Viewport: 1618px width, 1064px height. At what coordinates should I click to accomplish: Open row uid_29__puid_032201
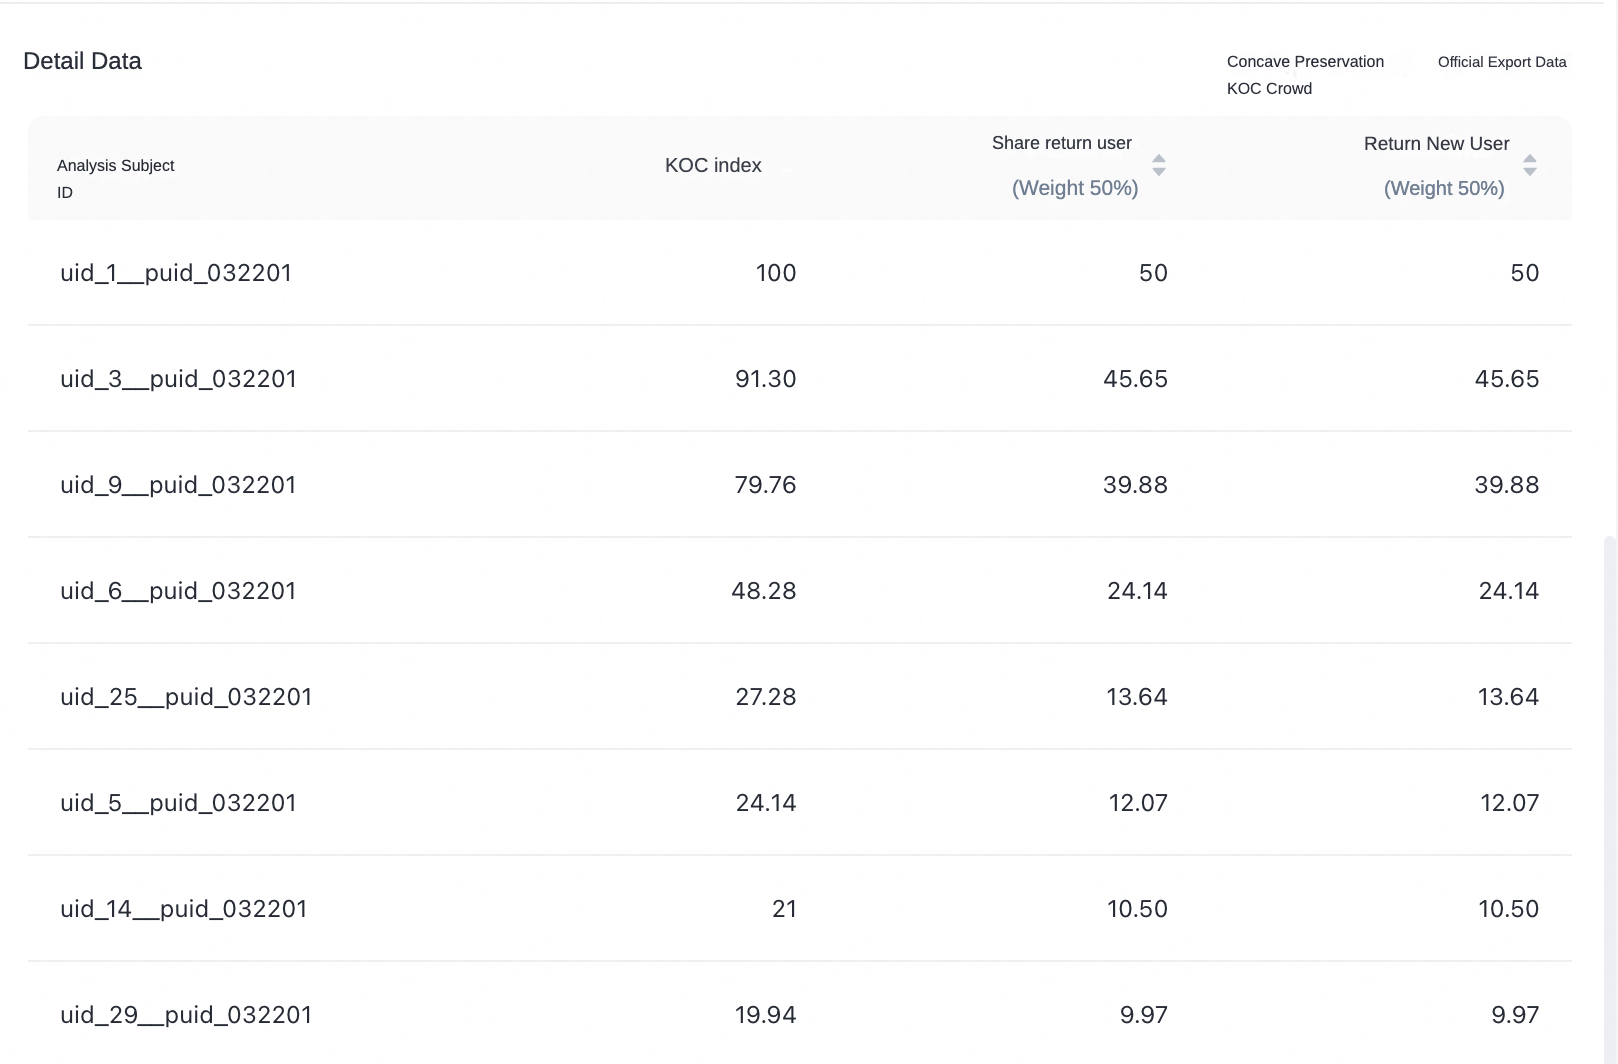pyautogui.click(x=800, y=1014)
